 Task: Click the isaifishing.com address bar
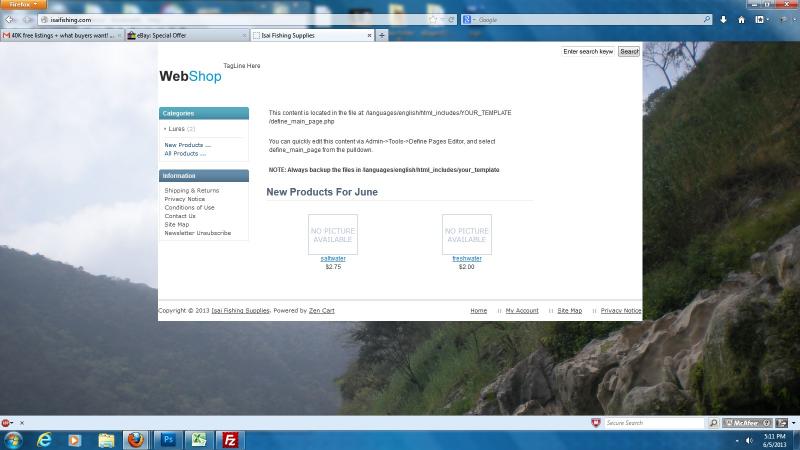pyautogui.click(x=230, y=20)
